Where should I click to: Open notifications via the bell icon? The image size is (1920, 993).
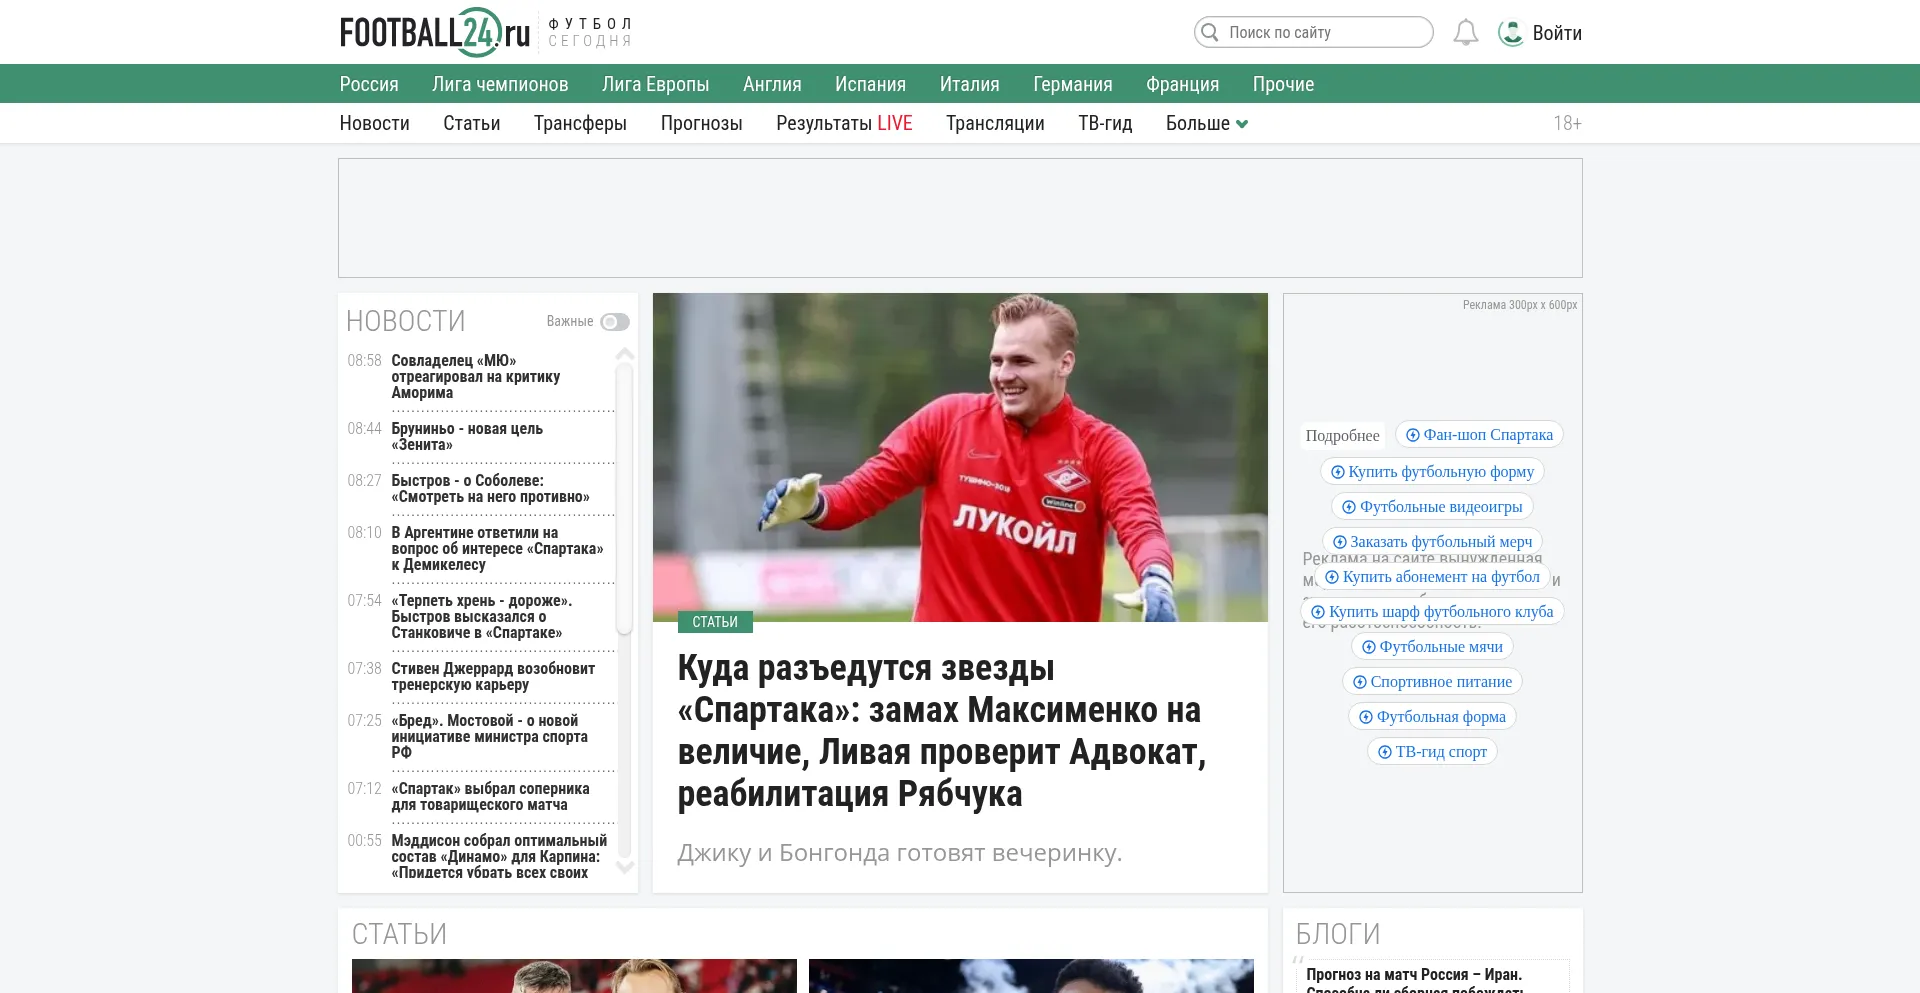point(1465,33)
